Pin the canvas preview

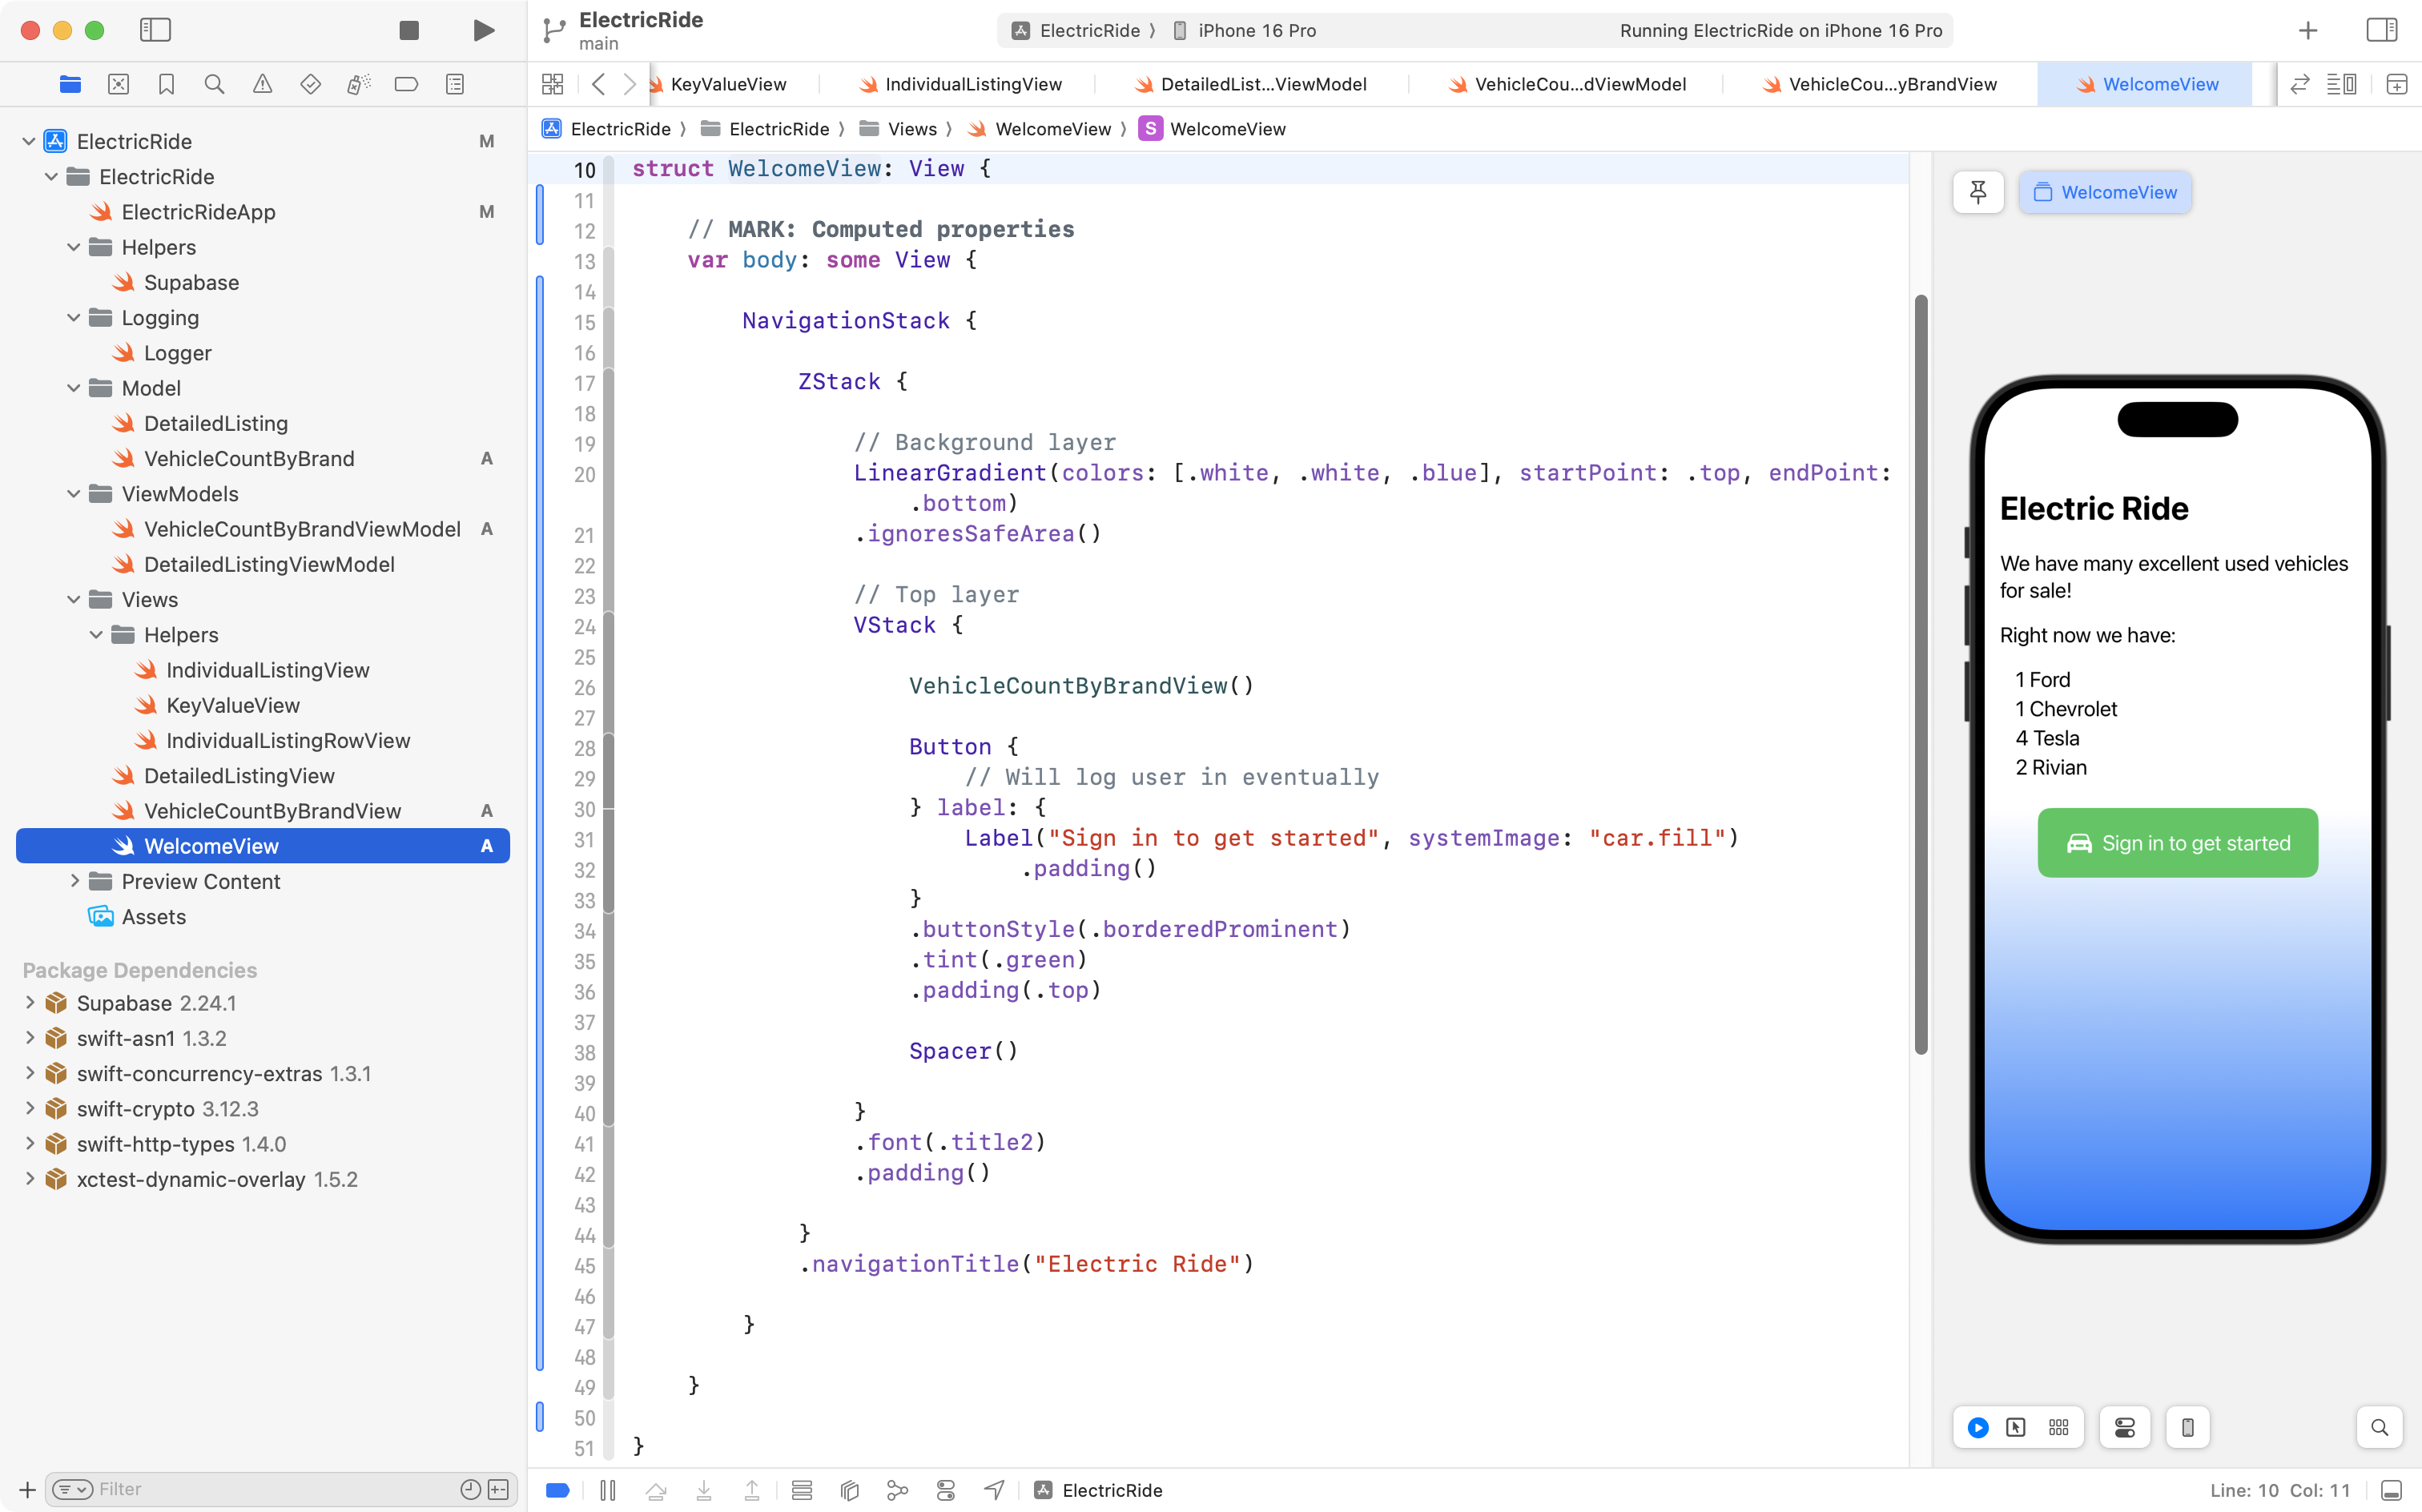click(1977, 192)
